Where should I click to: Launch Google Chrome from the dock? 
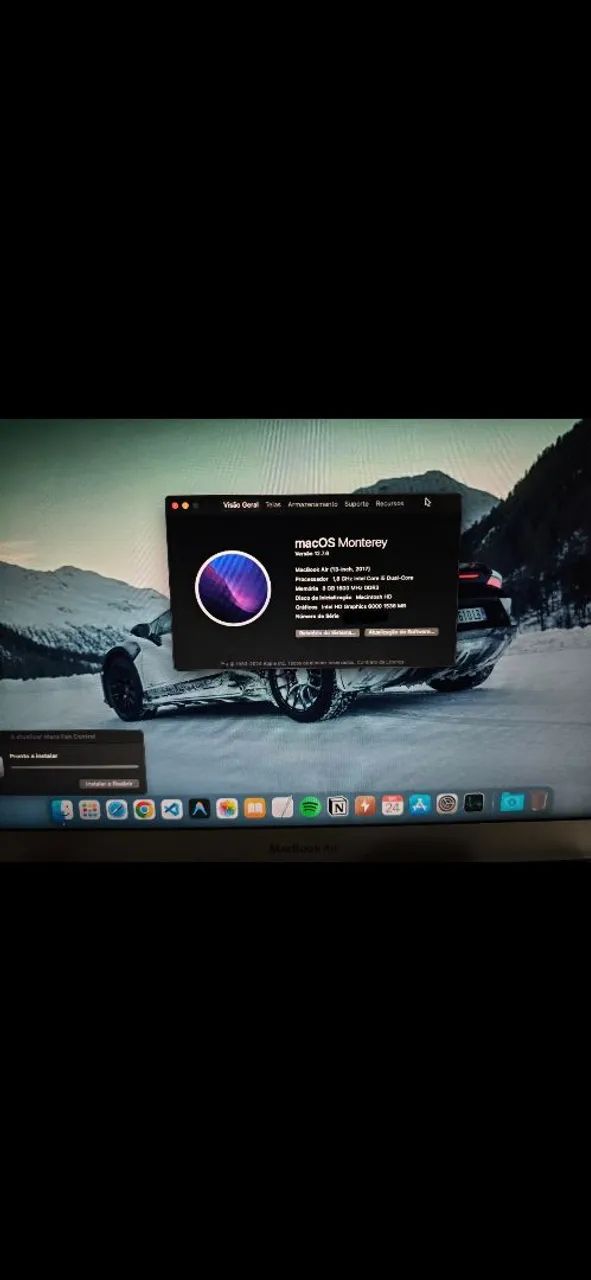[x=144, y=809]
